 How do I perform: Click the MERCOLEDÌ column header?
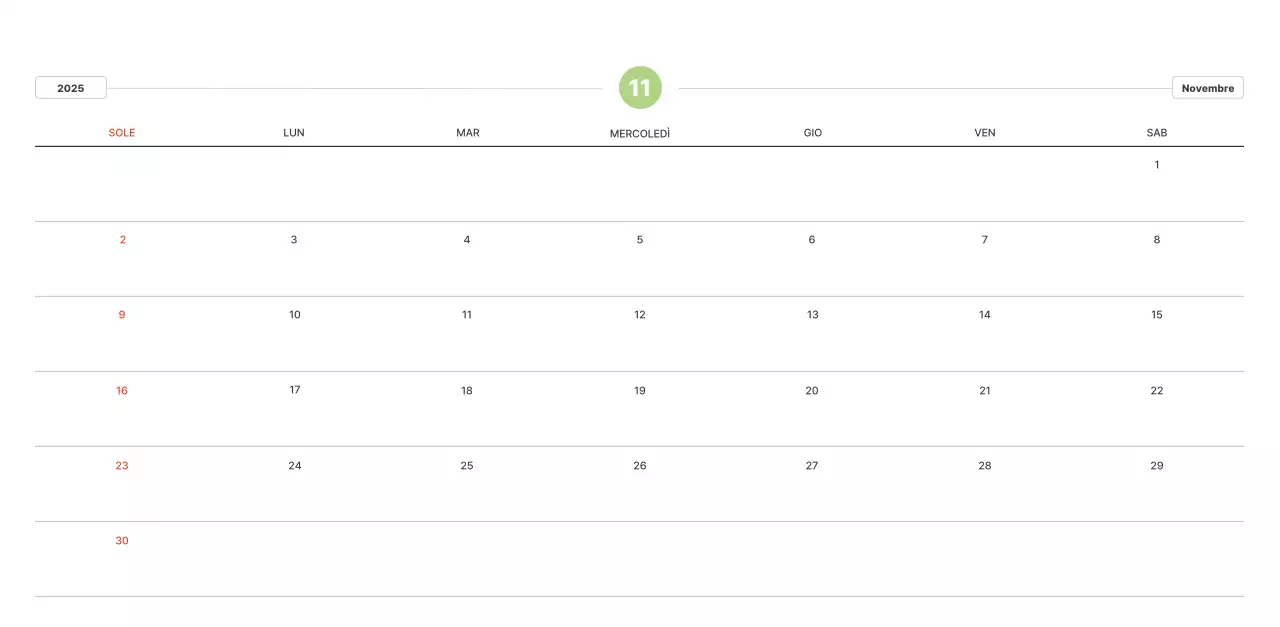point(640,133)
